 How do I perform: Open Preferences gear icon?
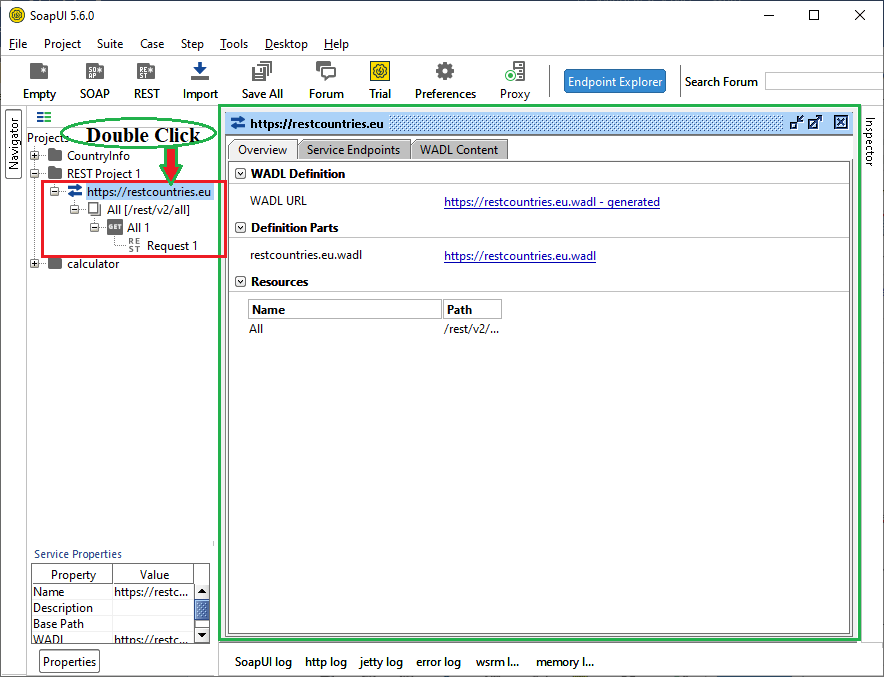pyautogui.click(x=445, y=72)
